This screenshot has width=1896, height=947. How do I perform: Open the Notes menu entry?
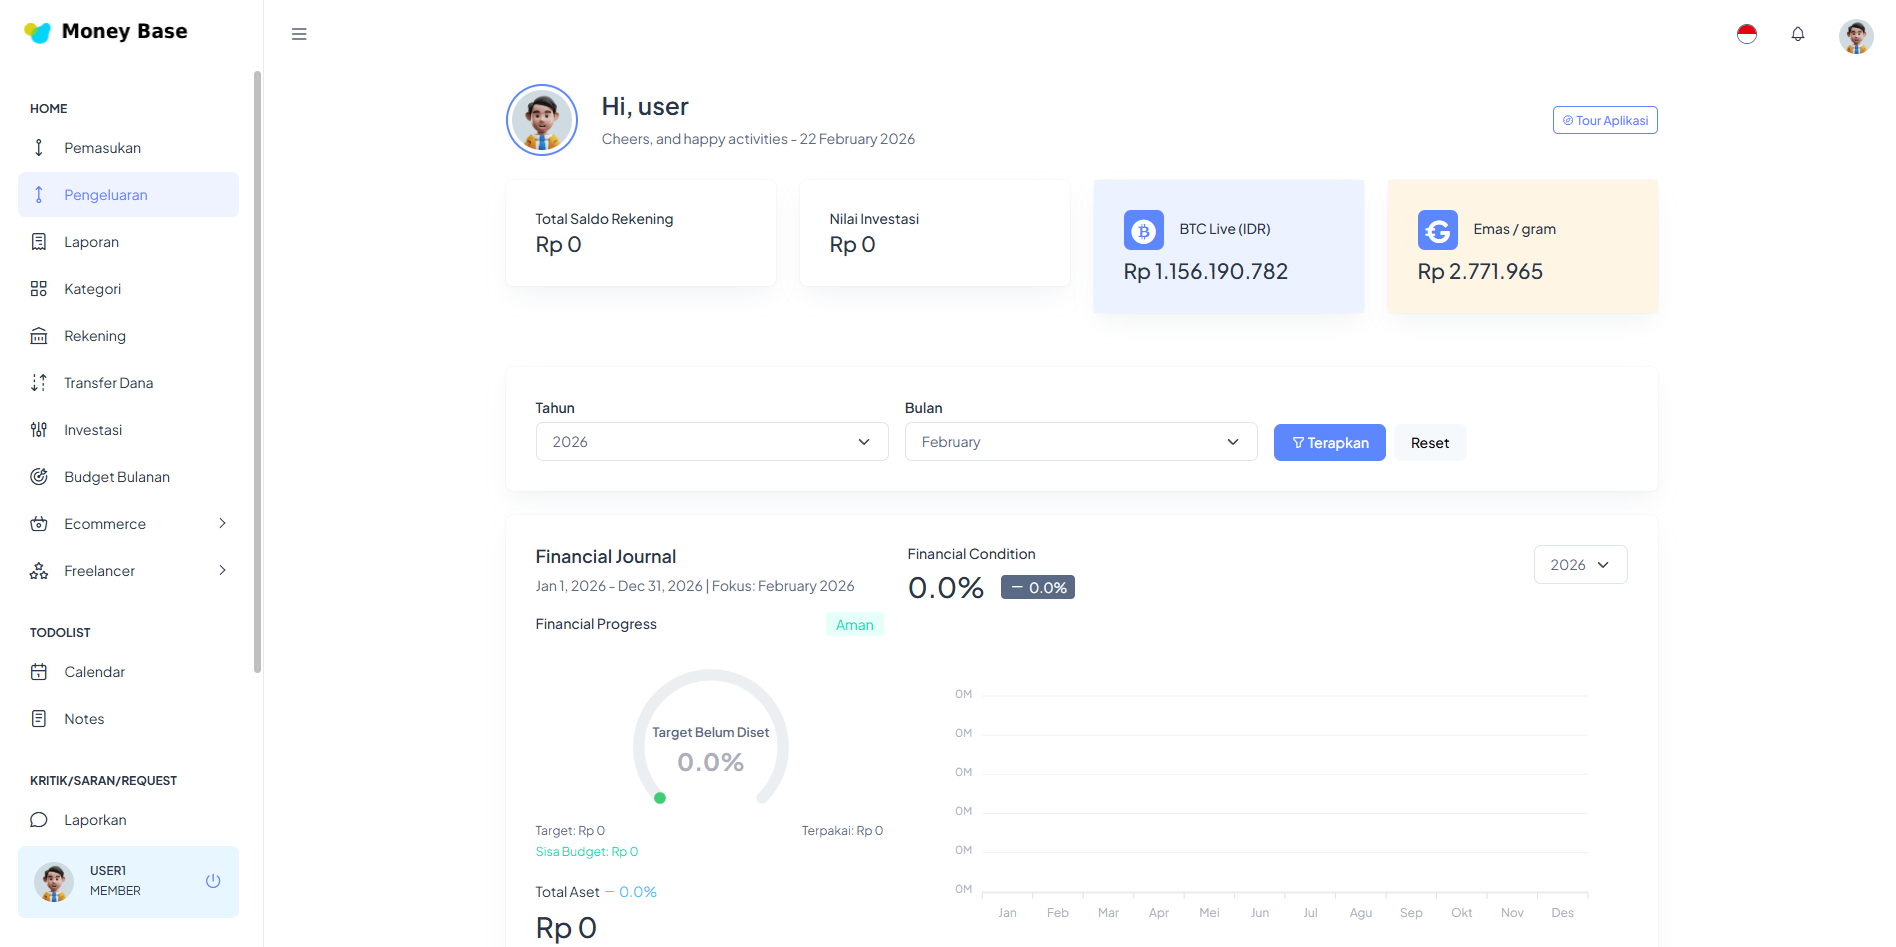[83, 718]
